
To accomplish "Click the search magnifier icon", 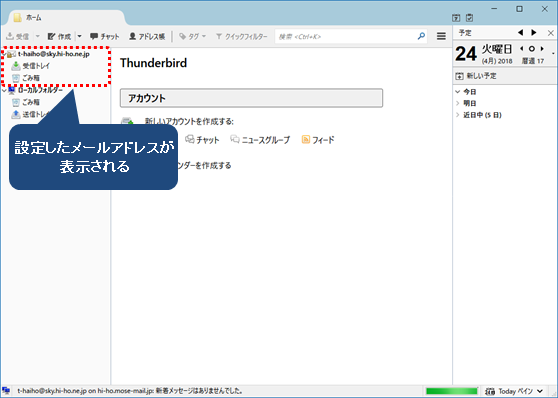I will pyautogui.click(x=421, y=36).
